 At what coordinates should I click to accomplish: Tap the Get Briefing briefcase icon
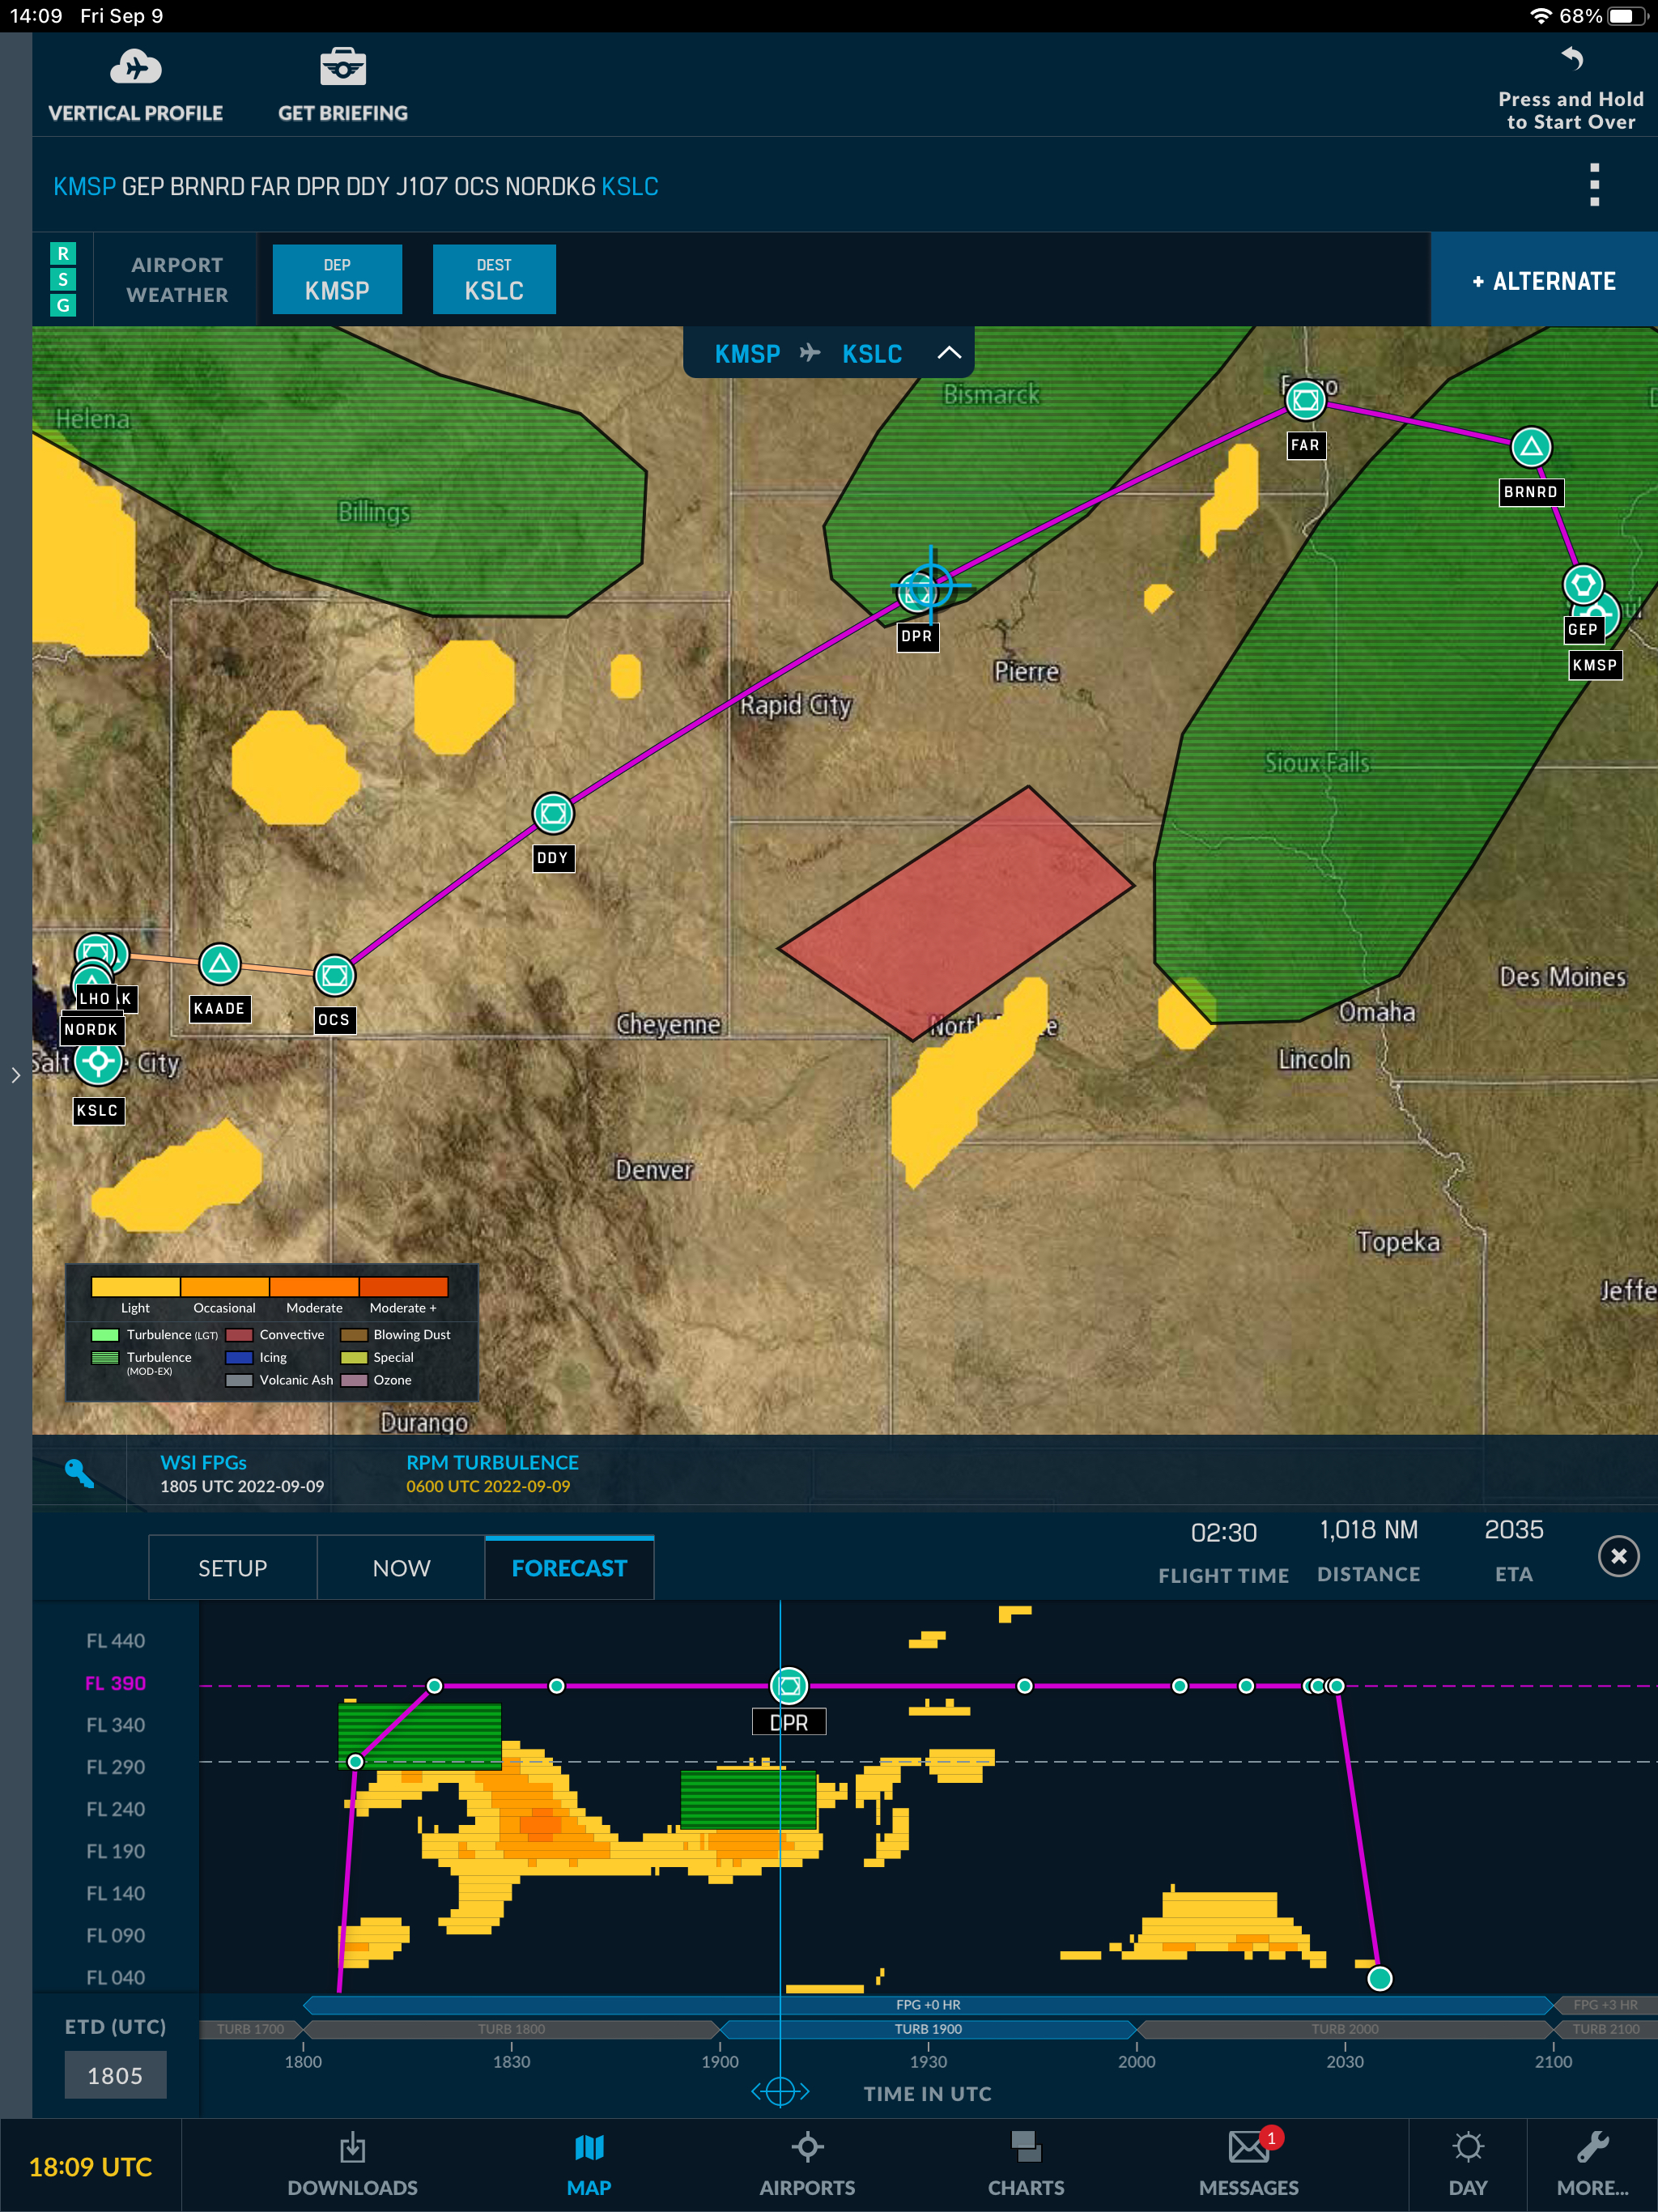[342, 69]
